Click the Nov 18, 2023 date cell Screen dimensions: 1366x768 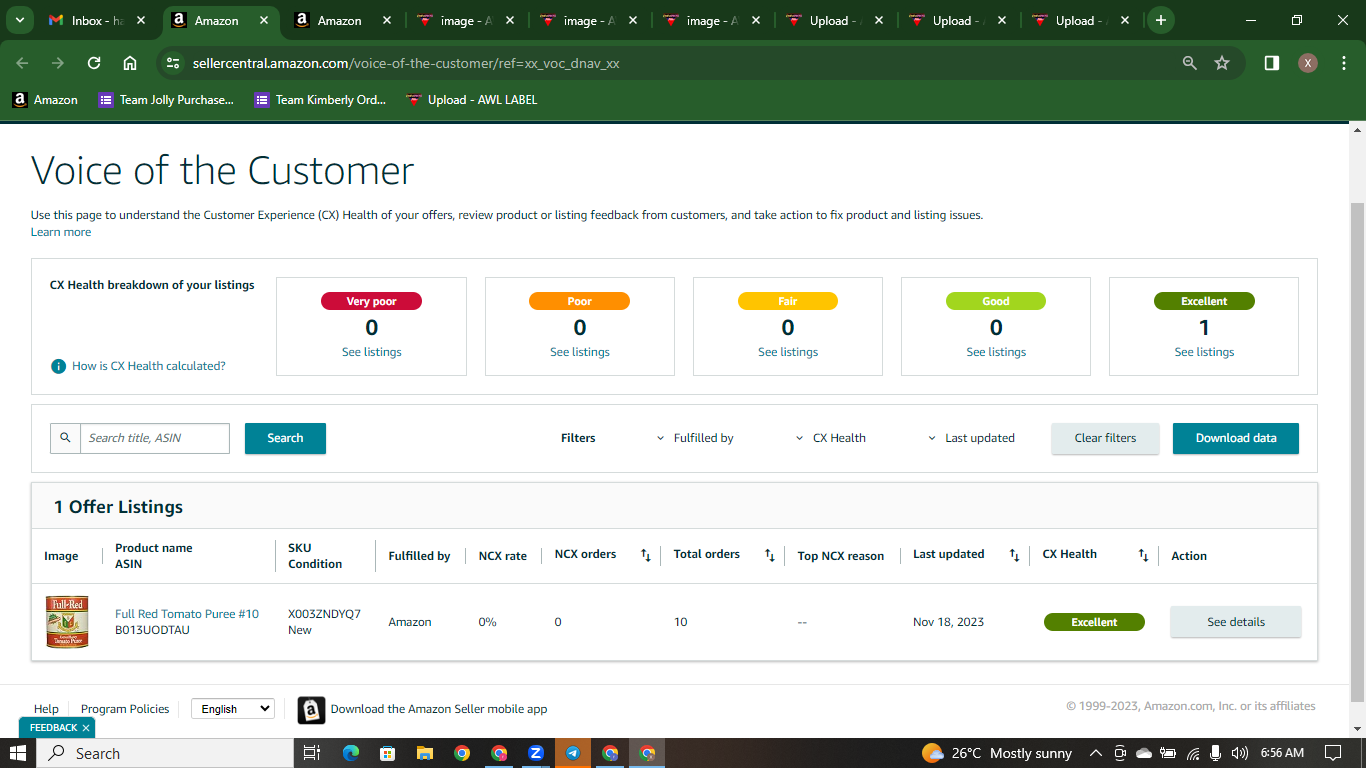948,622
